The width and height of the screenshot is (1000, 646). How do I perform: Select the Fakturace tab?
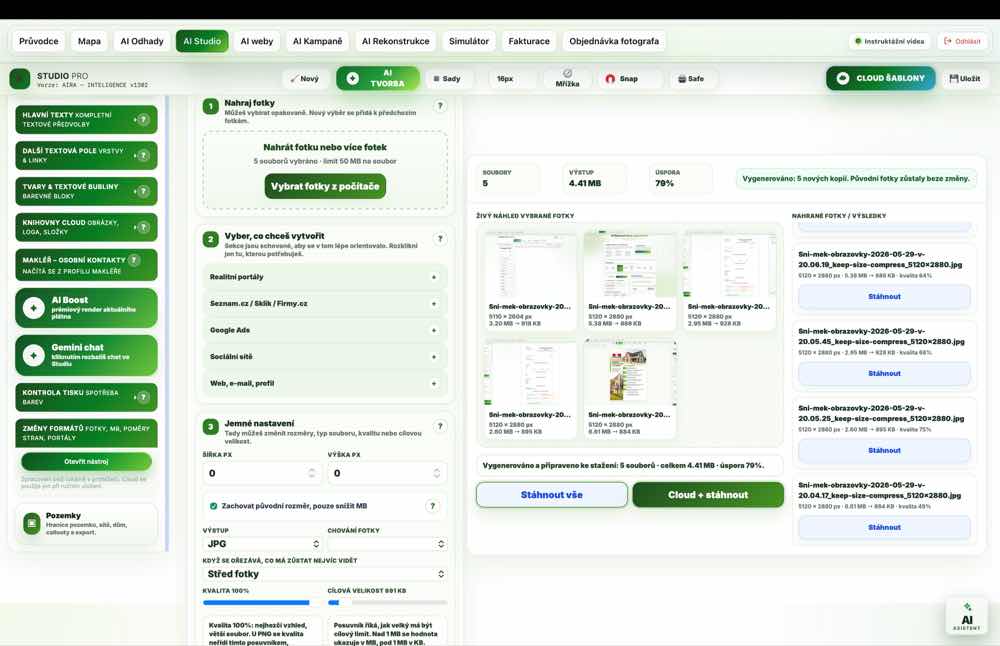click(x=529, y=41)
